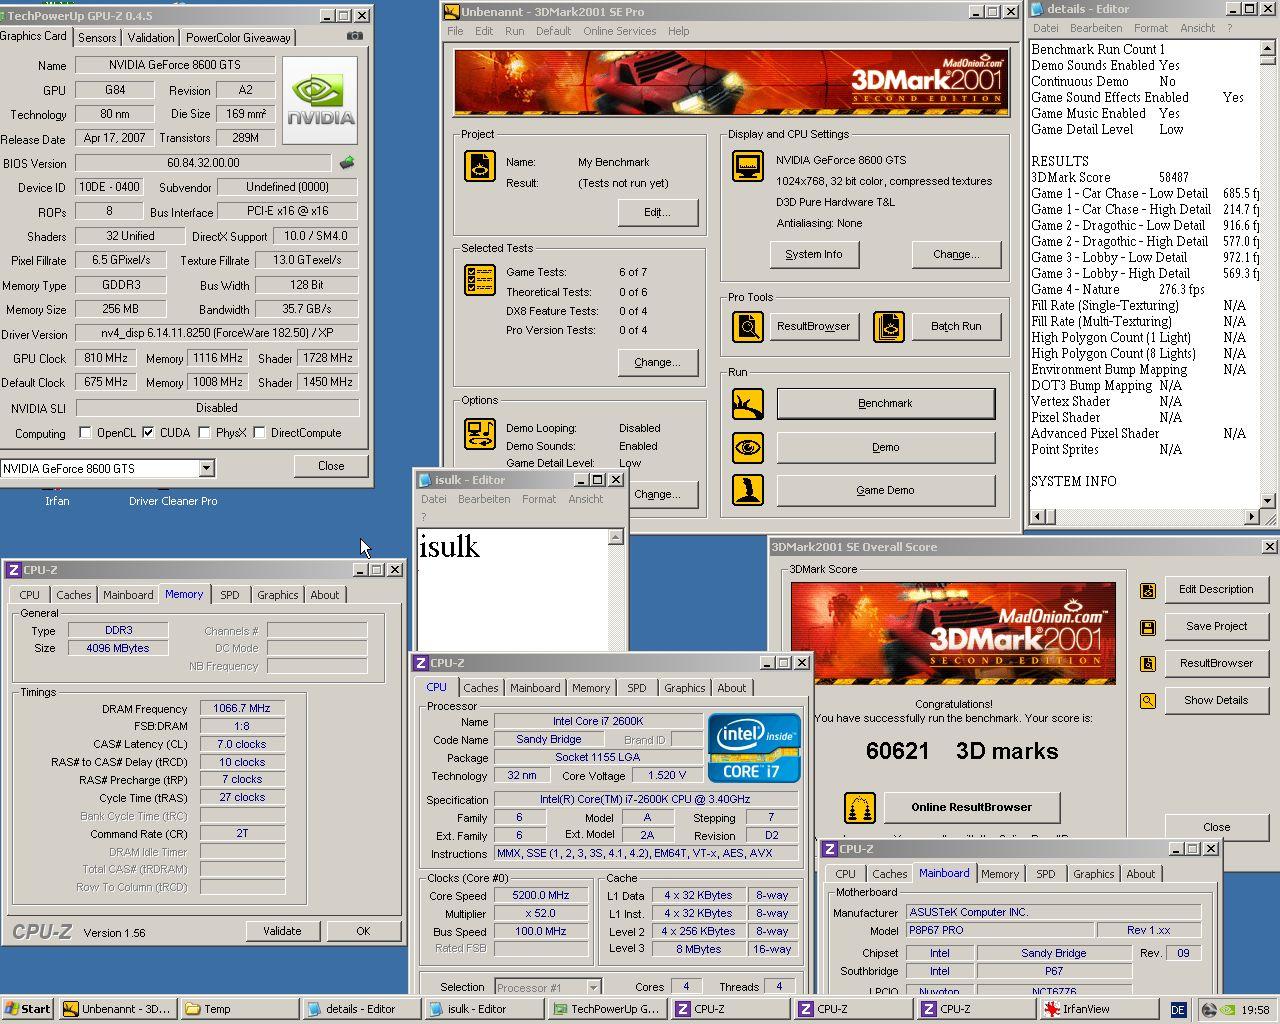The image size is (1280, 1024).
Task: Toggle the CUDA checkbox
Action: pyautogui.click(x=148, y=433)
